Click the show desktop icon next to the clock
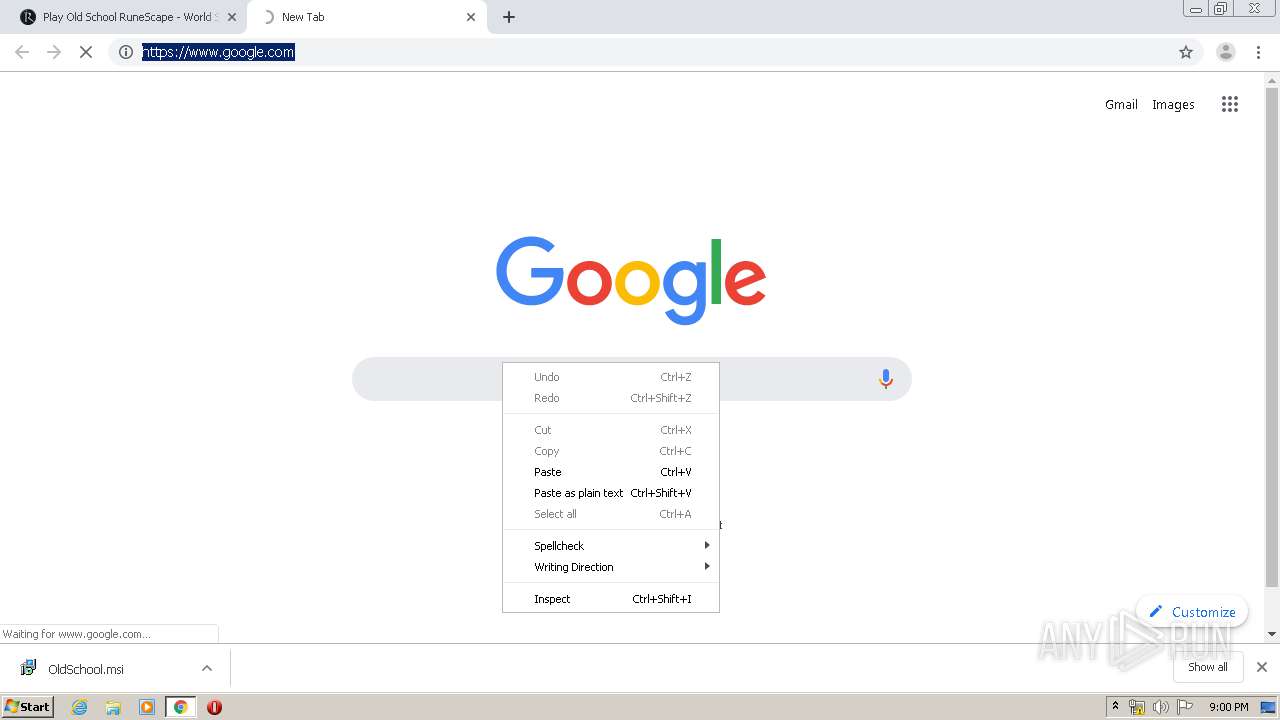 [1268, 707]
